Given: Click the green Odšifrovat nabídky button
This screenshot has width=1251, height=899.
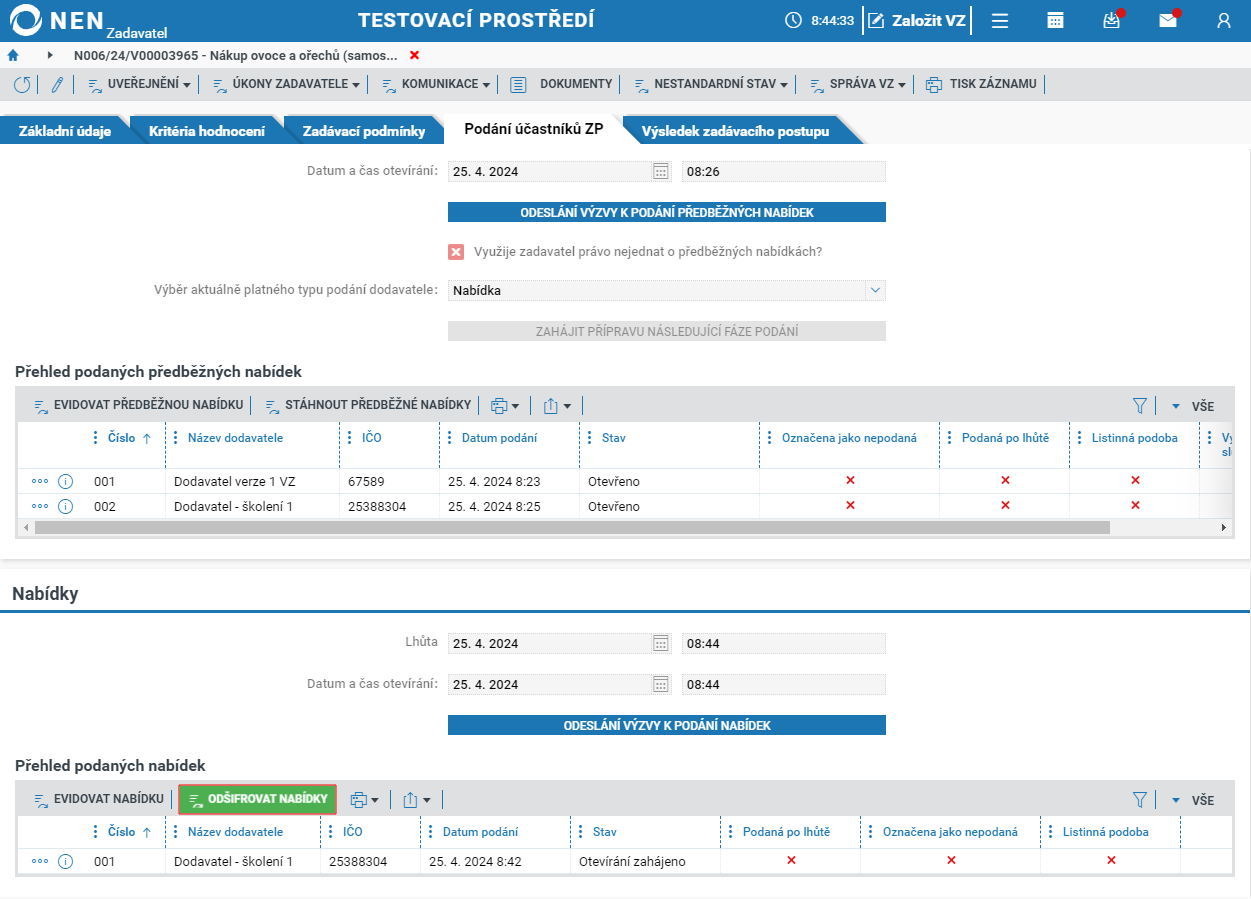Looking at the screenshot, I should pyautogui.click(x=258, y=799).
